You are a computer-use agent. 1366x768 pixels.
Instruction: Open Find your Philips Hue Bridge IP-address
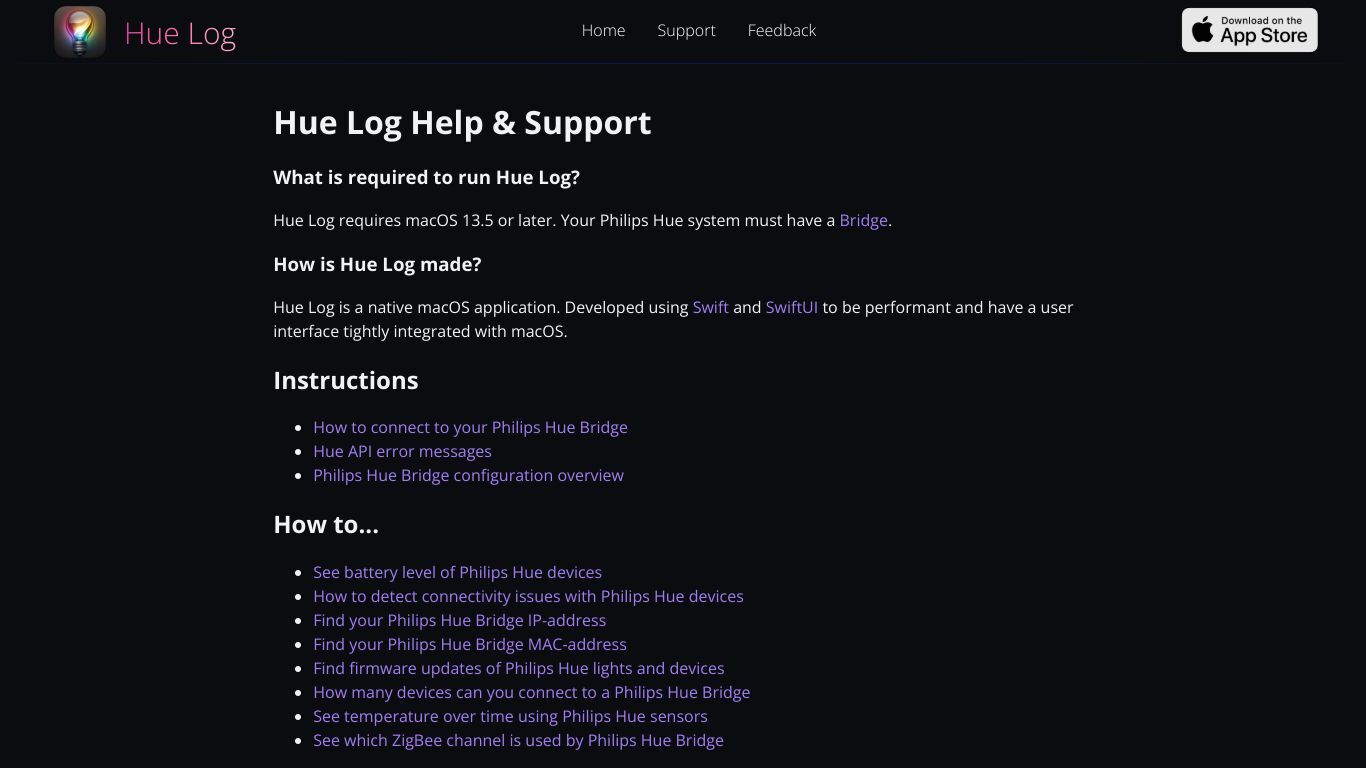pos(459,620)
